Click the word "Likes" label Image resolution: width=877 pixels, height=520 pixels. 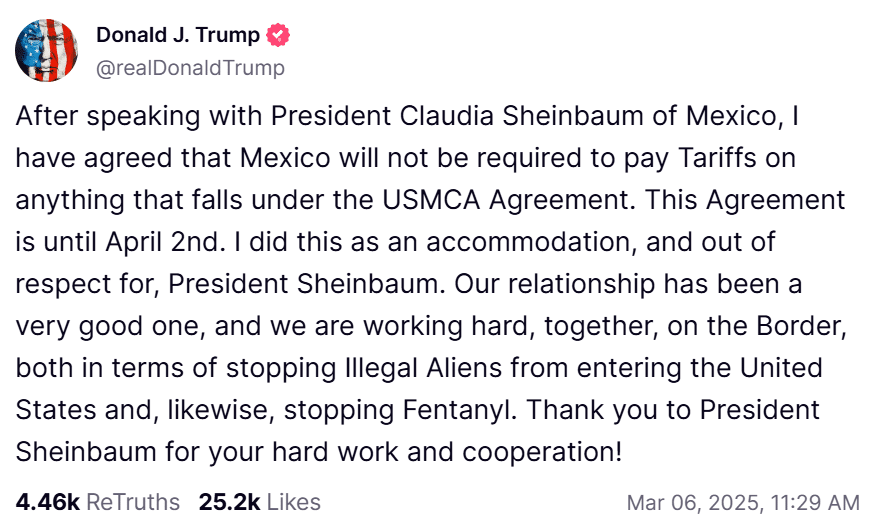tap(293, 502)
